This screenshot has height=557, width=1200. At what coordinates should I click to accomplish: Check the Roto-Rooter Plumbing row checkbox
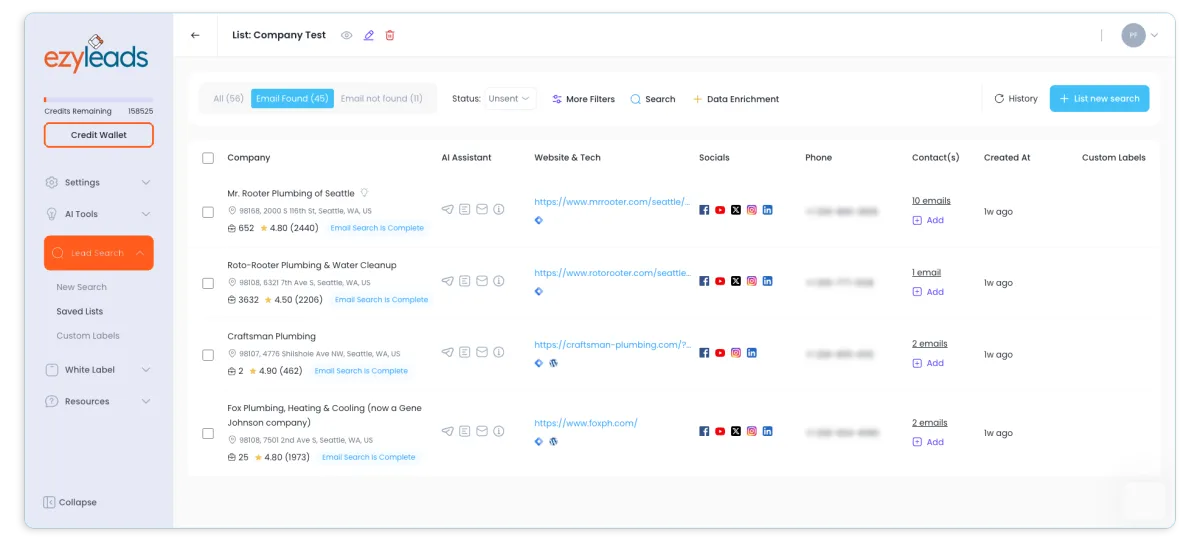point(208,283)
